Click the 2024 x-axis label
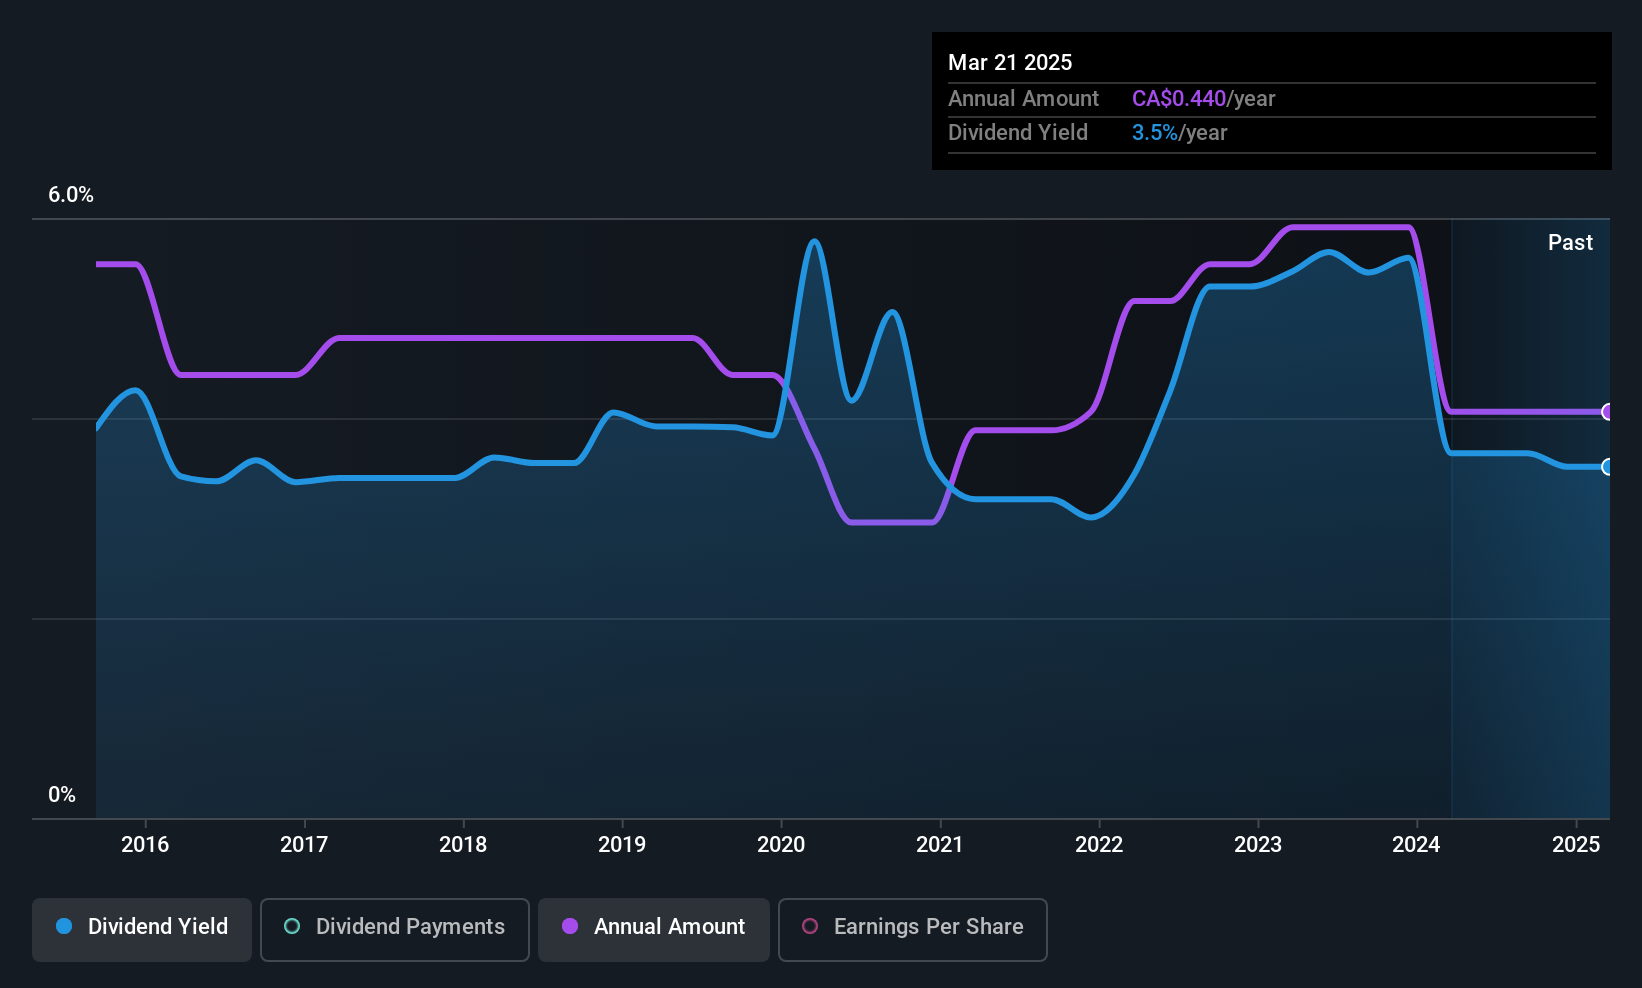1642x988 pixels. (1416, 844)
